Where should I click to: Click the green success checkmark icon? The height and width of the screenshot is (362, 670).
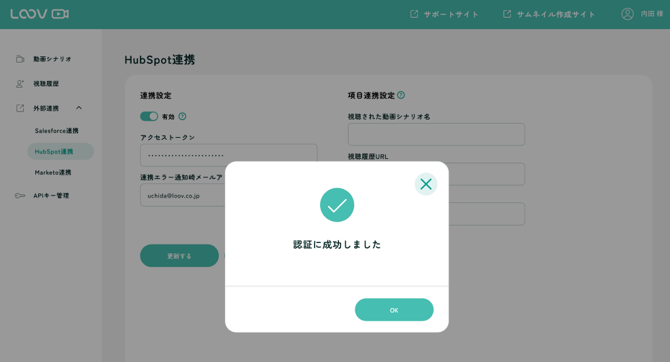pyautogui.click(x=337, y=205)
